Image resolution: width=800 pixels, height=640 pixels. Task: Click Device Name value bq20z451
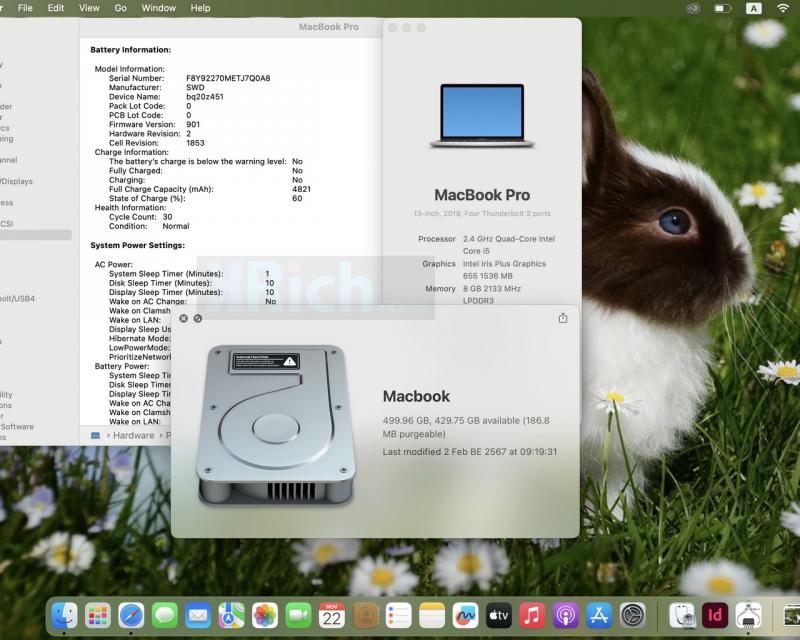(x=205, y=96)
